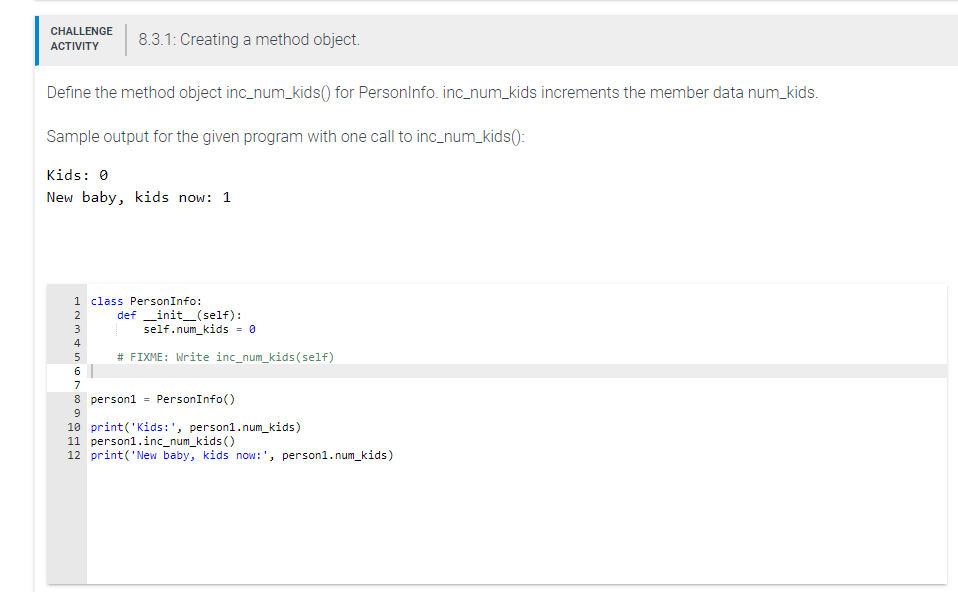Click the 'person1.inc_num_kids()' line
The image size is (958, 592).
163,441
